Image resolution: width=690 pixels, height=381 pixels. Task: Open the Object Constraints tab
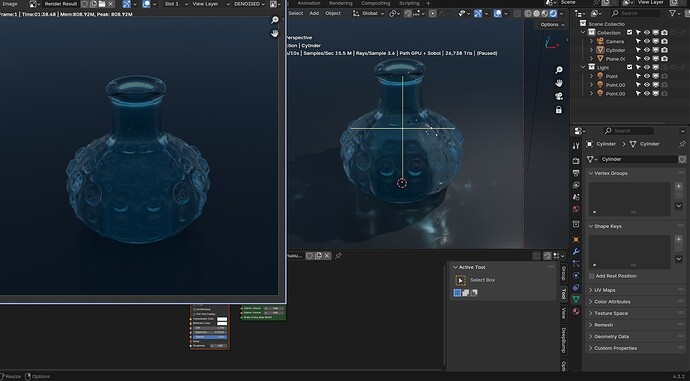point(576,287)
